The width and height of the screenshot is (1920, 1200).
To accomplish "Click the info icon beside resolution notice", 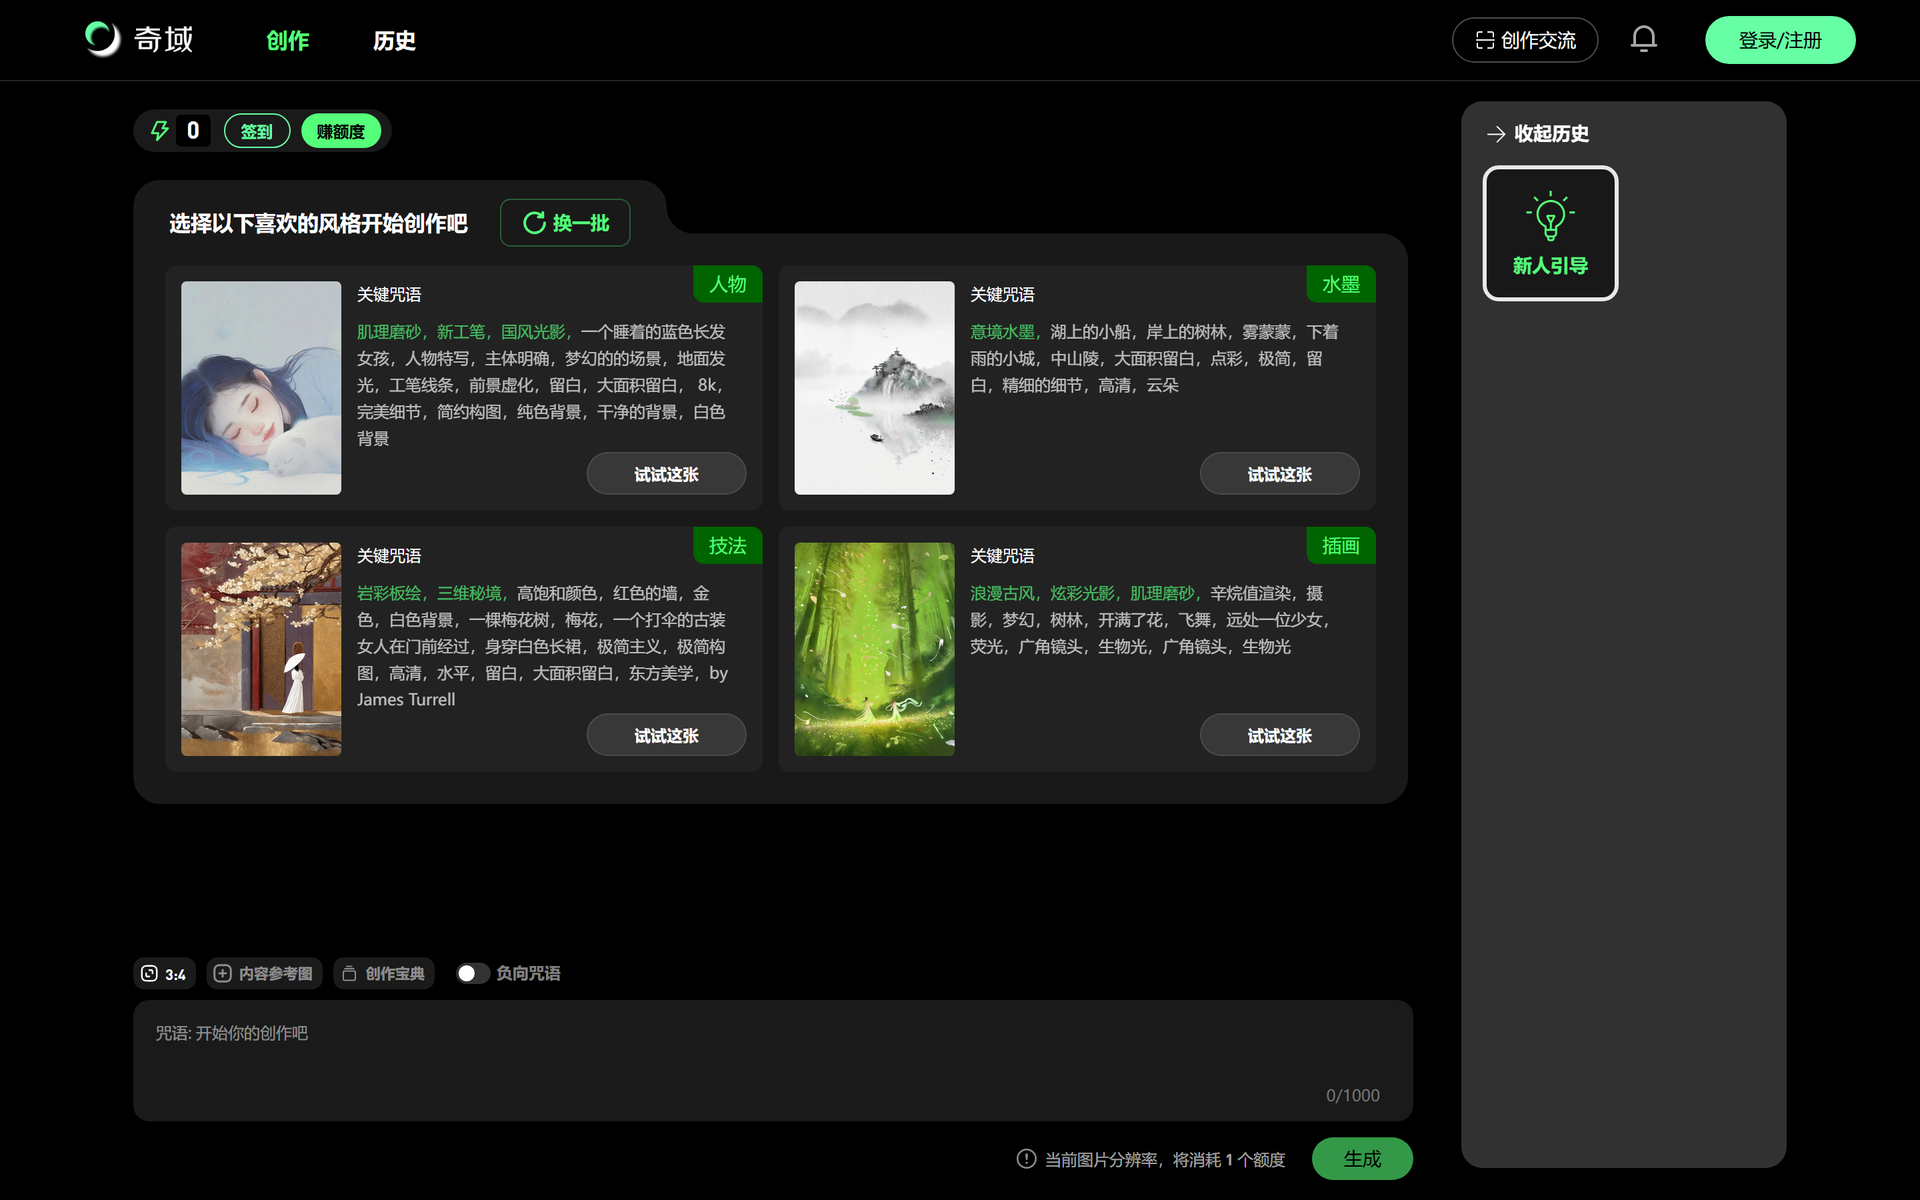I will [x=1026, y=1159].
